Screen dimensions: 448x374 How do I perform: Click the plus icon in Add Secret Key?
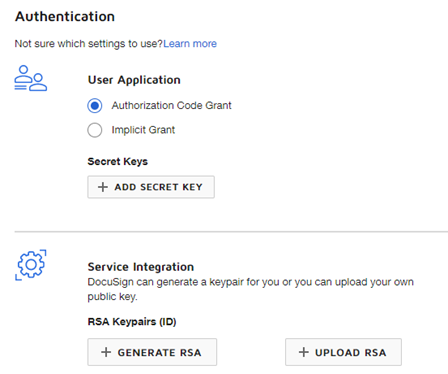coord(103,187)
